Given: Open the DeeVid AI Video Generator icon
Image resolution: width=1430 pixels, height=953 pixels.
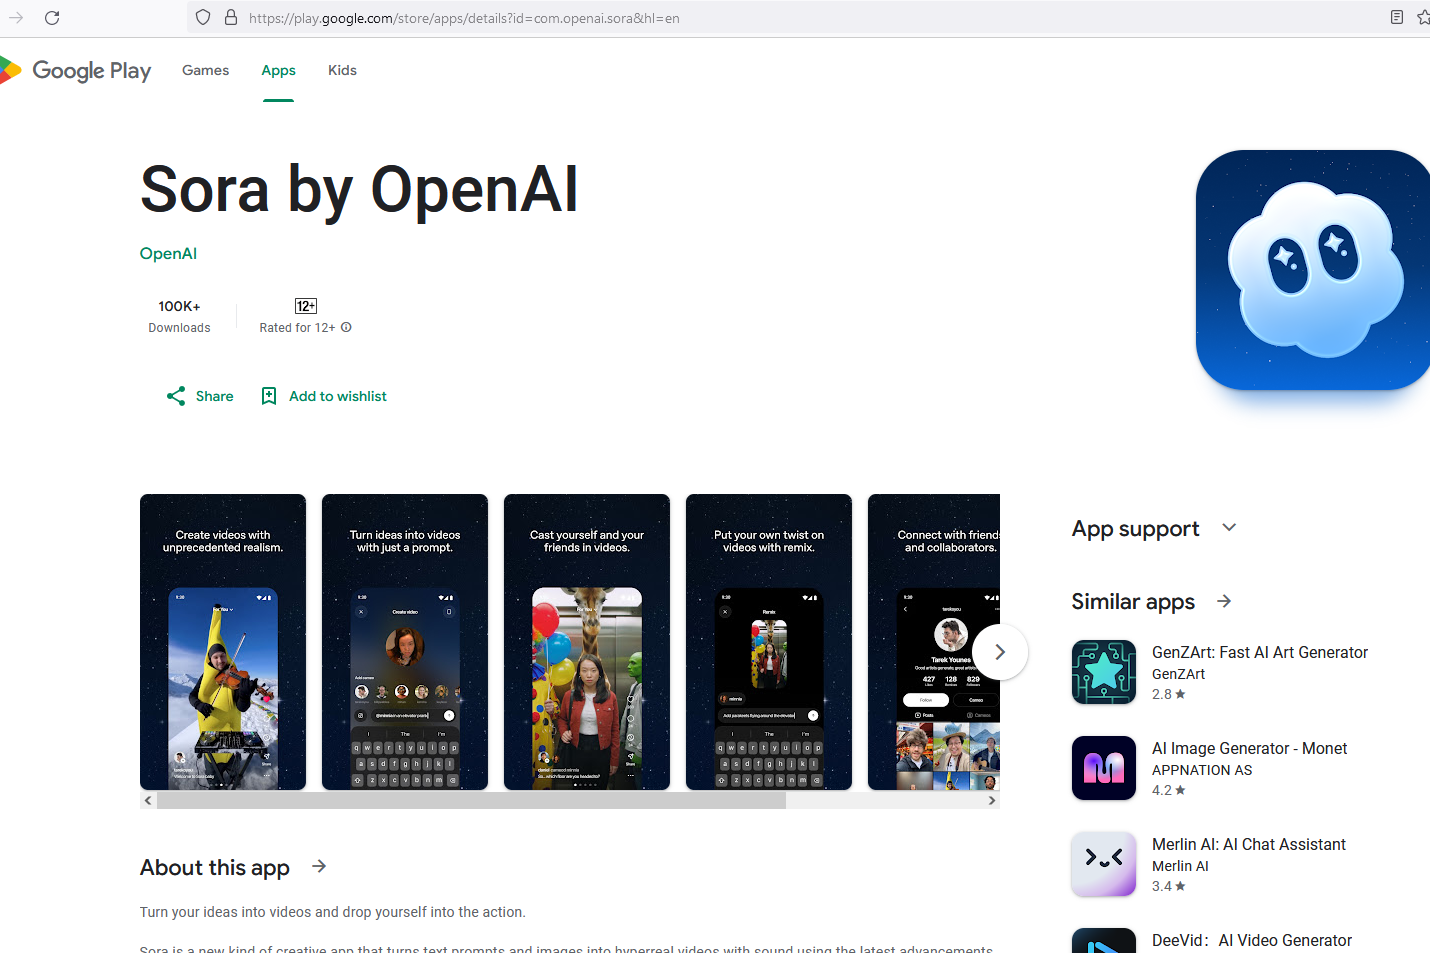Looking at the screenshot, I should coord(1103,943).
